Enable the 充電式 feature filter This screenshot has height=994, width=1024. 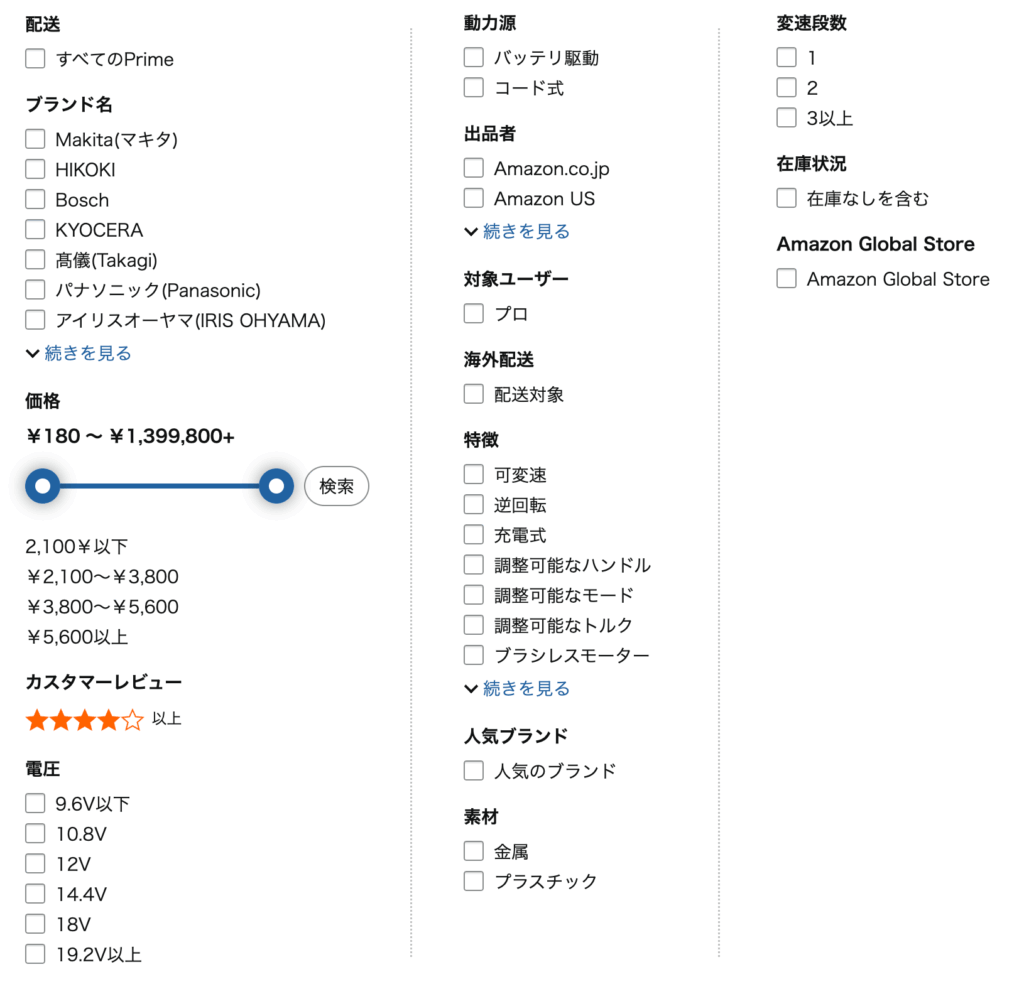pos(473,534)
